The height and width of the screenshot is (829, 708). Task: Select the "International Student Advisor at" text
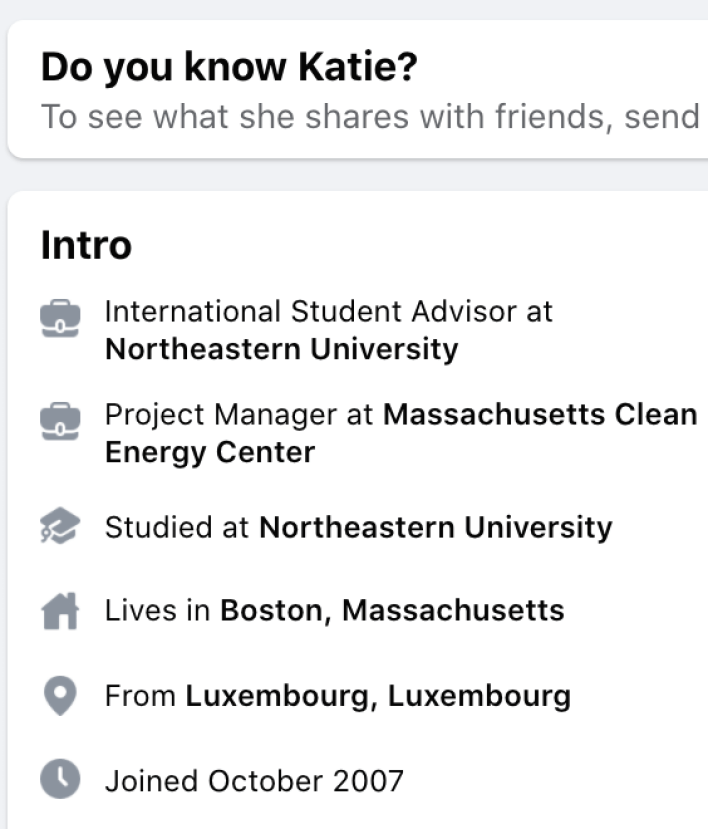coord(328,311)
